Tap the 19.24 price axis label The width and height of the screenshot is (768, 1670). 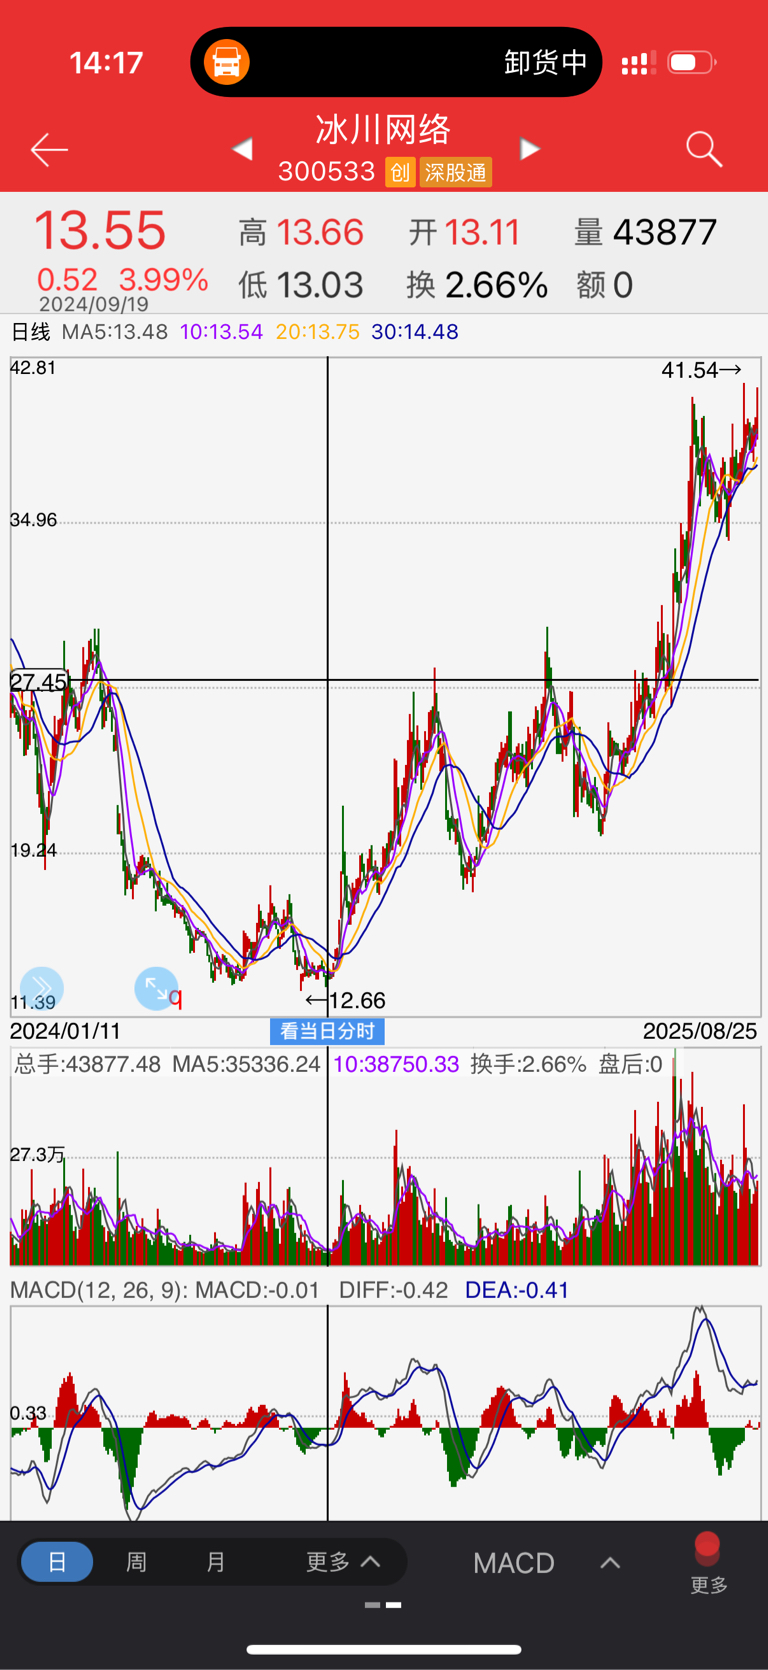33,851
